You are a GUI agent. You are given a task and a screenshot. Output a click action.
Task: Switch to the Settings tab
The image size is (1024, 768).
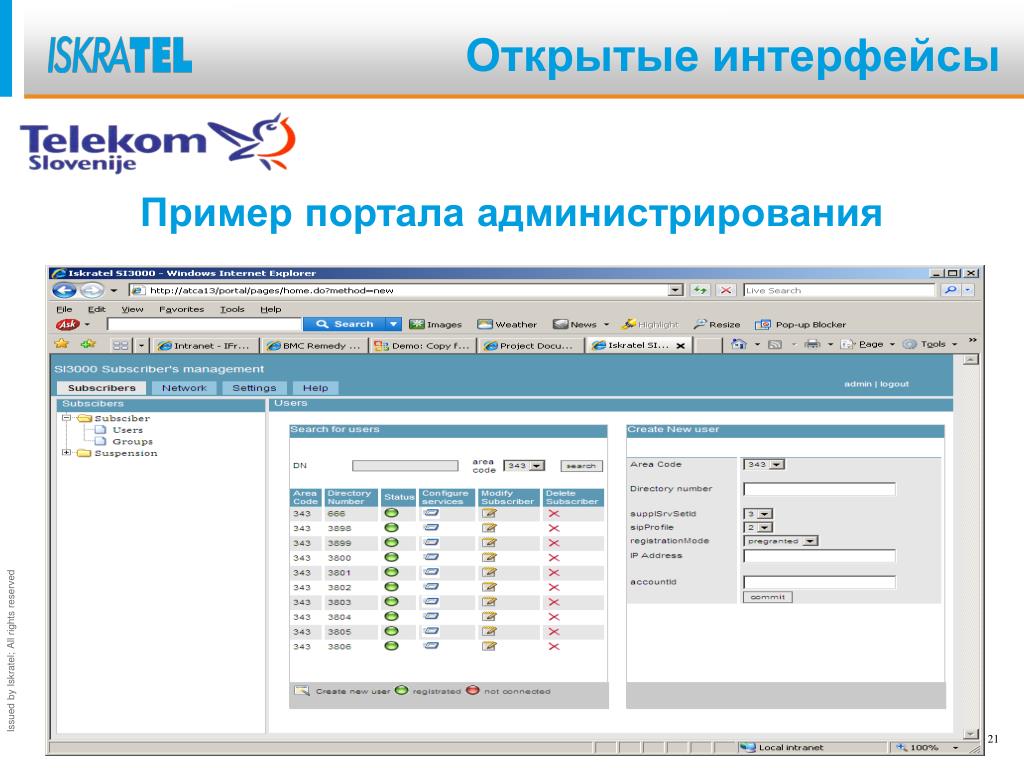click(x=254, y=388)
